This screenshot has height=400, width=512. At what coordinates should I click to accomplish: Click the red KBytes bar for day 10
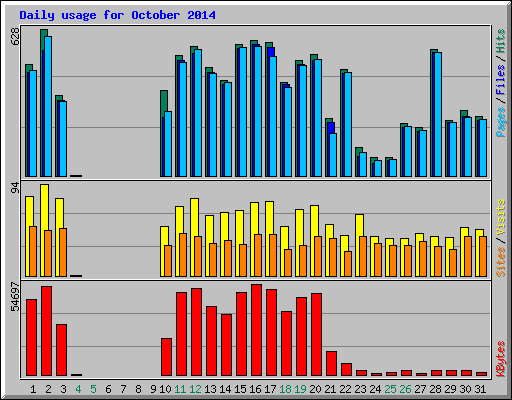166,357
